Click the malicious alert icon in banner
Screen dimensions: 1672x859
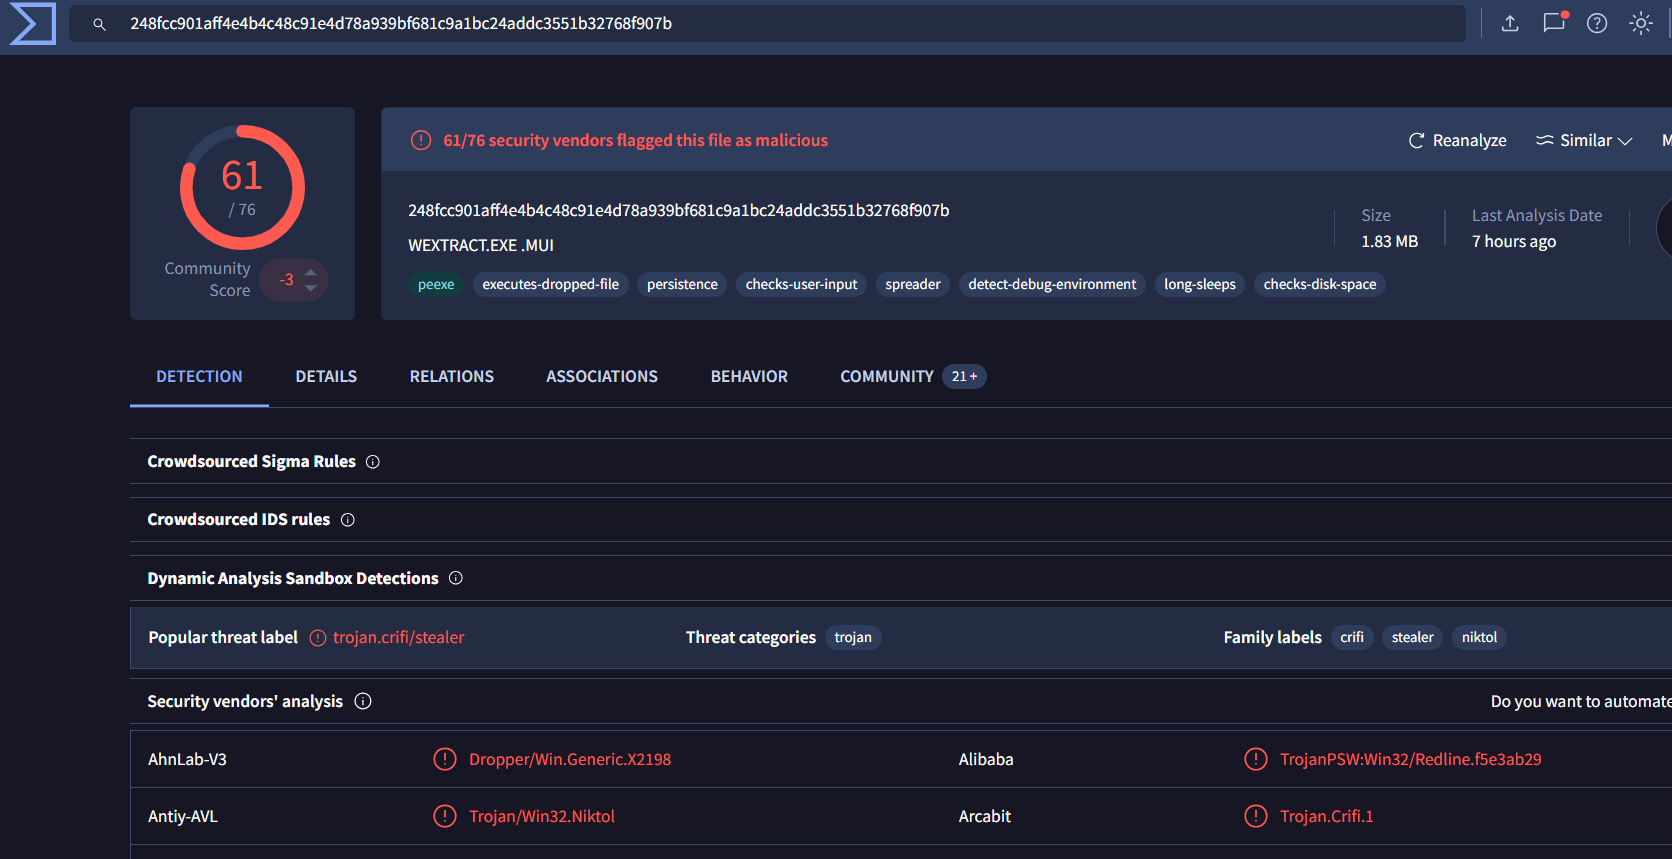[x=421, y=140]
